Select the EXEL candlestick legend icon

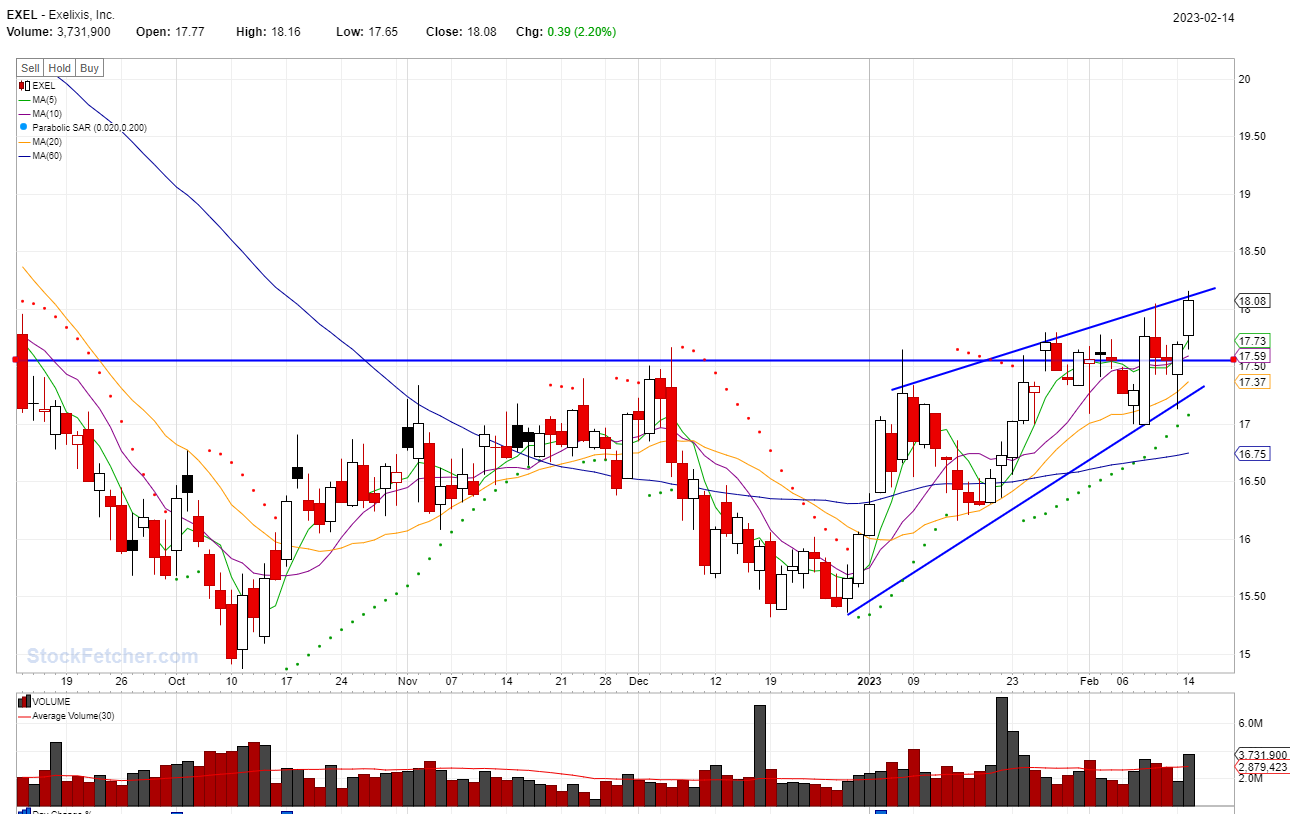(25, 86)
